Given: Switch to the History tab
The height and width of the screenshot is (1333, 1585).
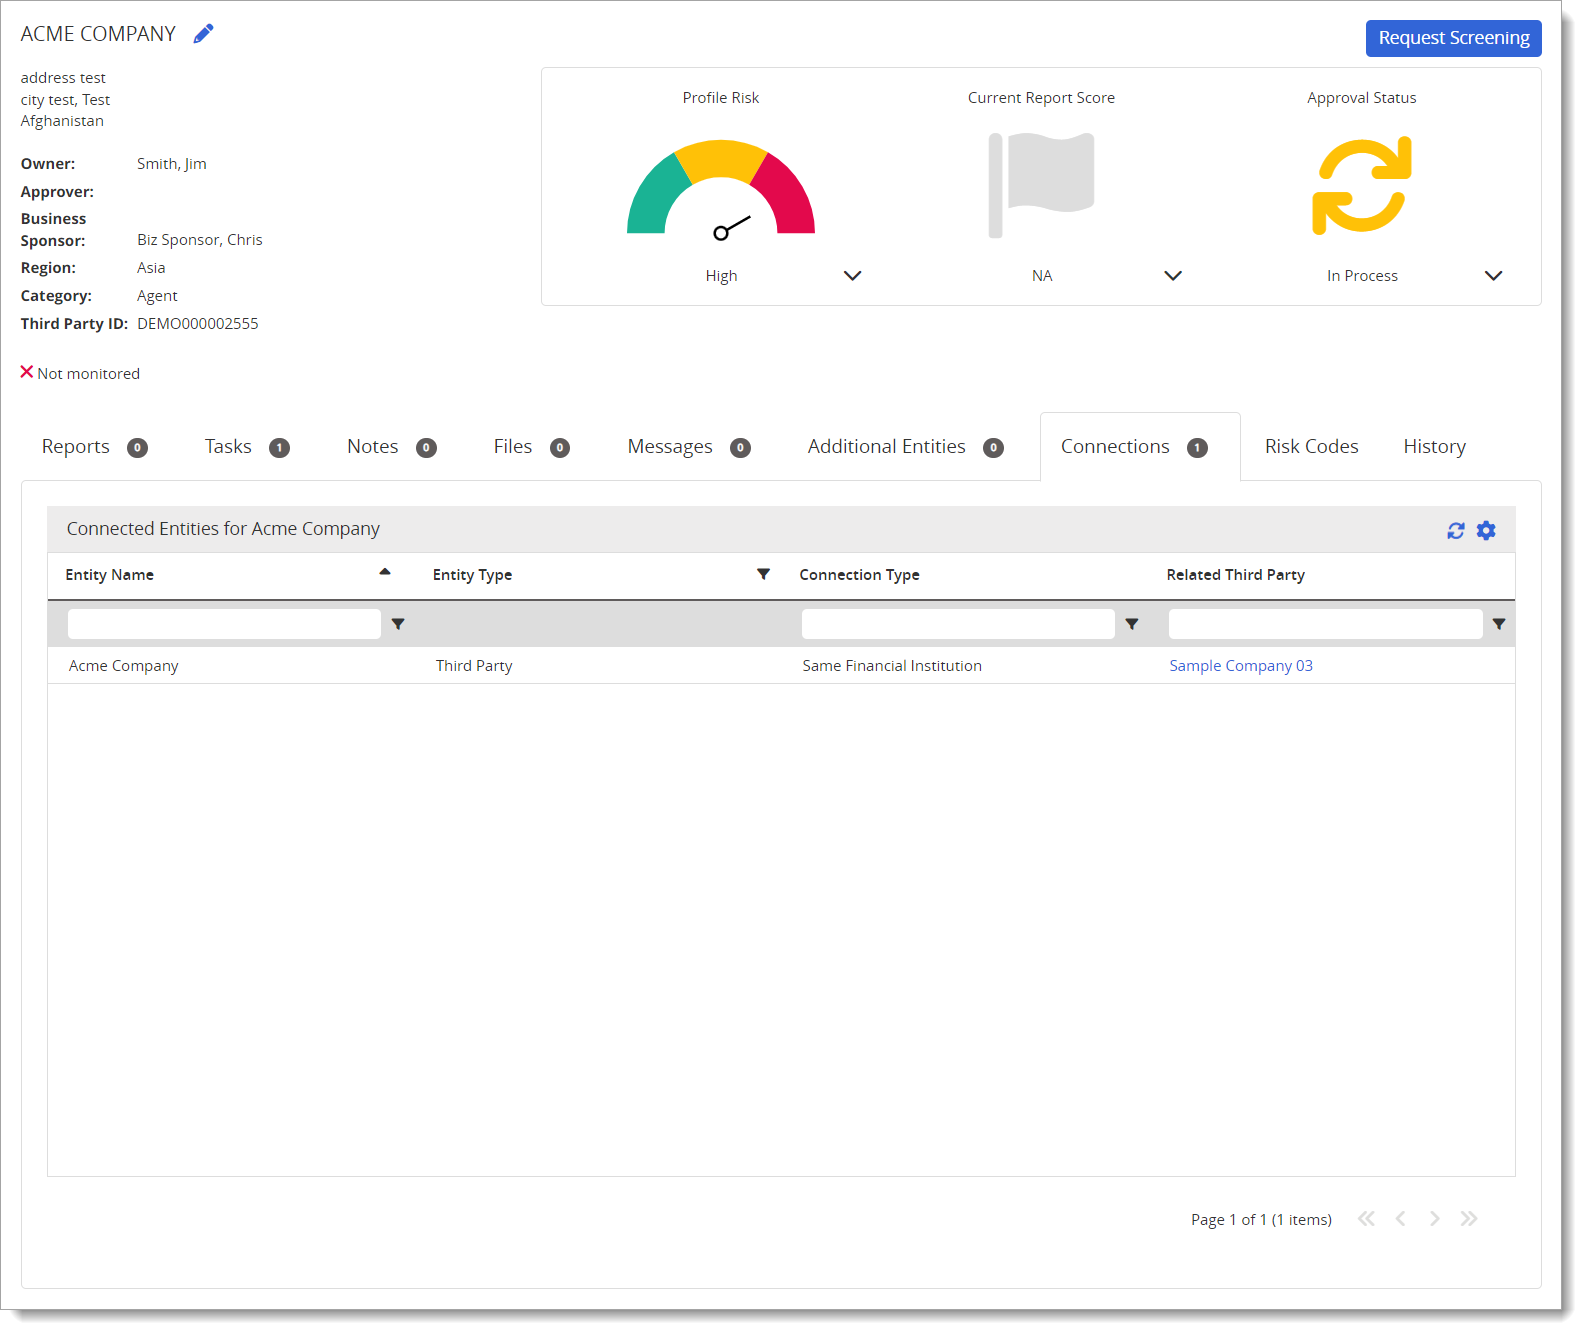Looking at the screenshot, I should click(x=1434, y=447).
